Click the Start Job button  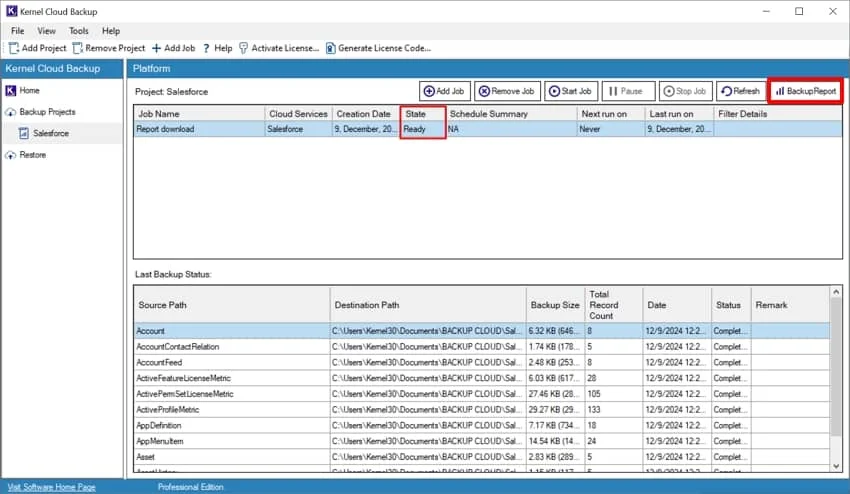tap(571, 91)
